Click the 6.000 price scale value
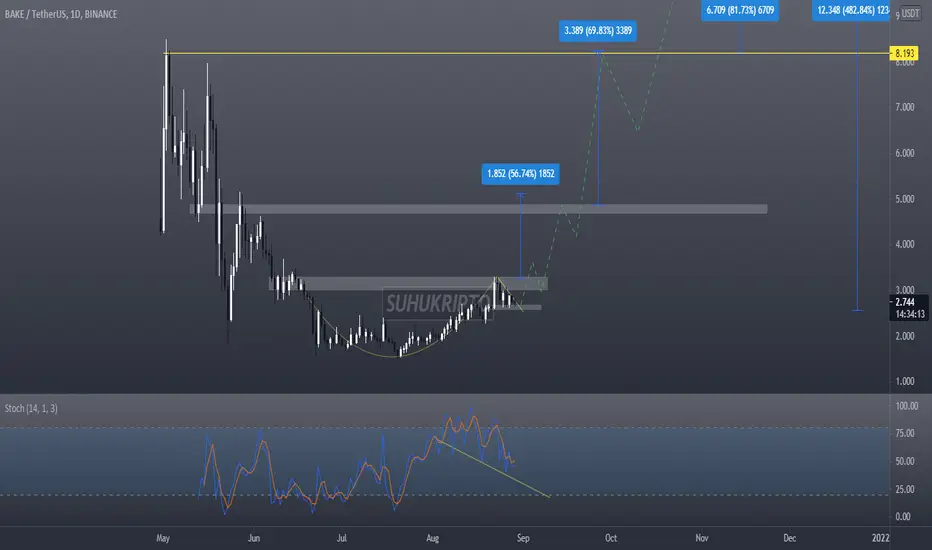The width and height of the screenshot is (932, 550). [905, 153]
